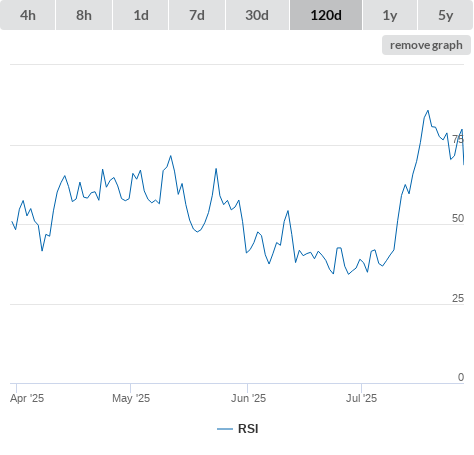Select the 4h time range tab
This screenshot has width=474, height=455.
click(28, 15)
